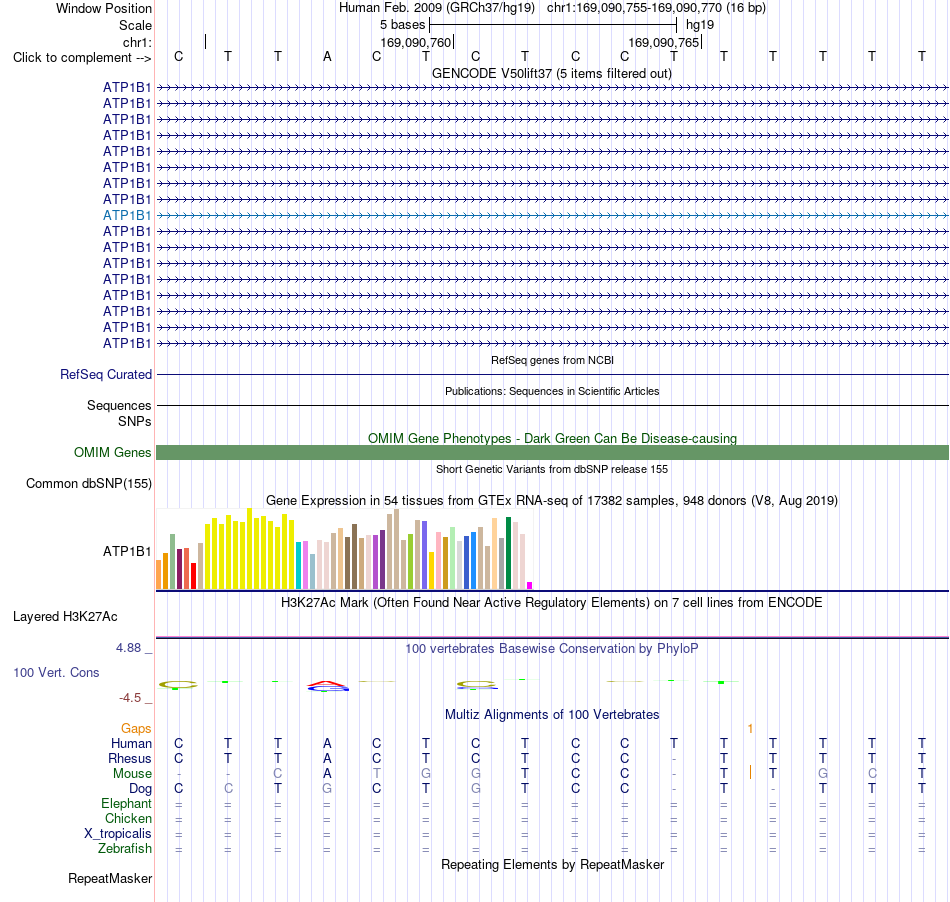950x902 pixels.
Task: Open 'Repeating Elements by RepeatMasker' track title
Action: (553, 865)
